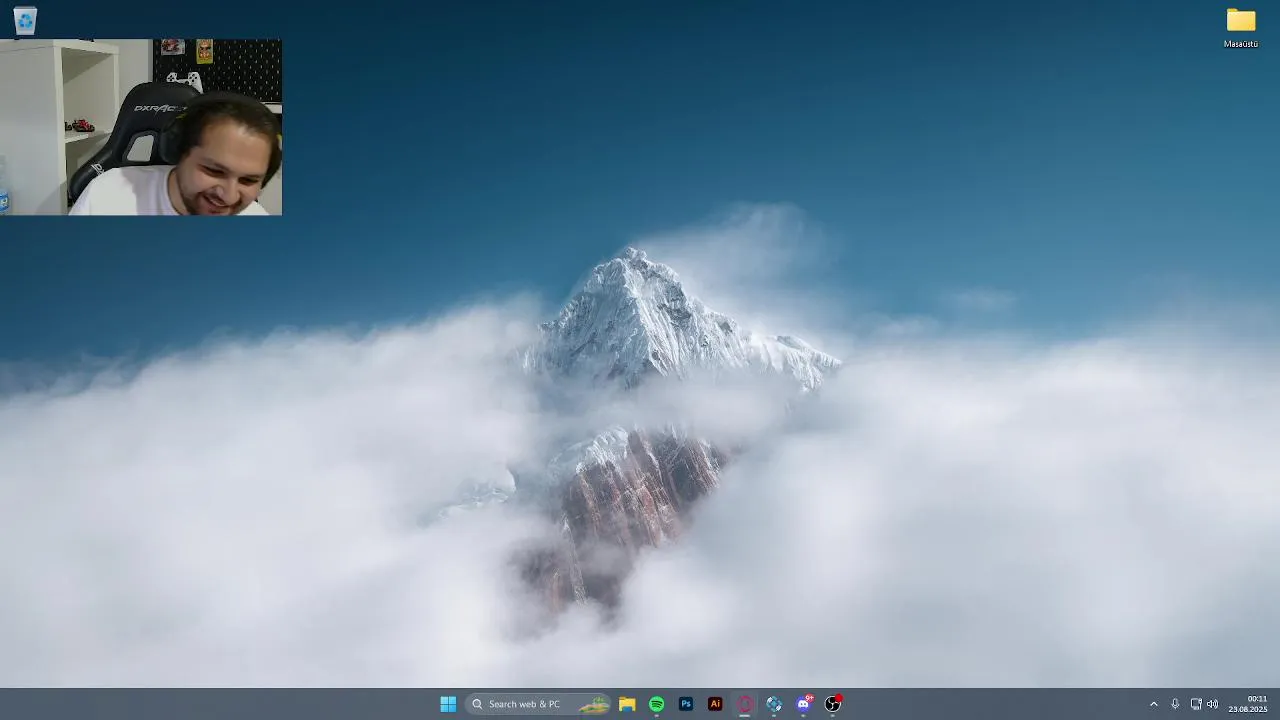Open network settings from the tray

coord(1196,704)
